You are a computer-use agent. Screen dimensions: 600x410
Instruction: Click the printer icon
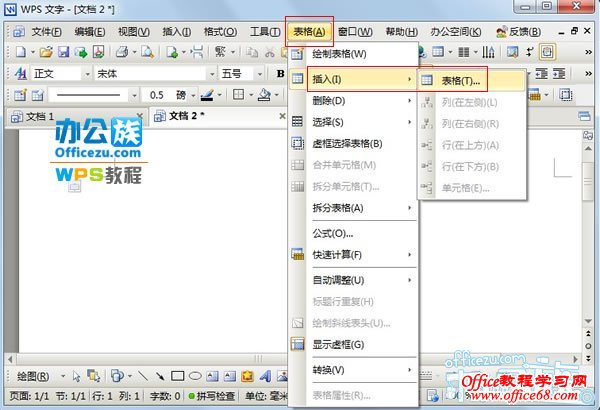pyautogui.click(x=122, y=52)
